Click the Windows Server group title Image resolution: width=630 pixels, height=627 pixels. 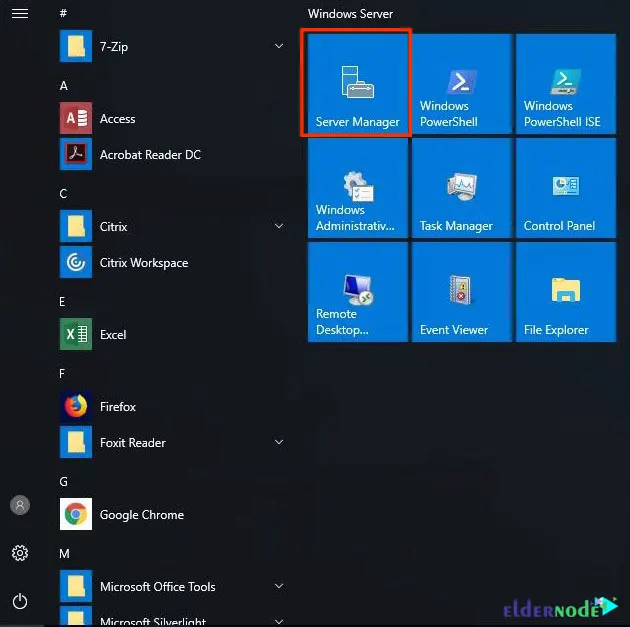pos(350,14)
